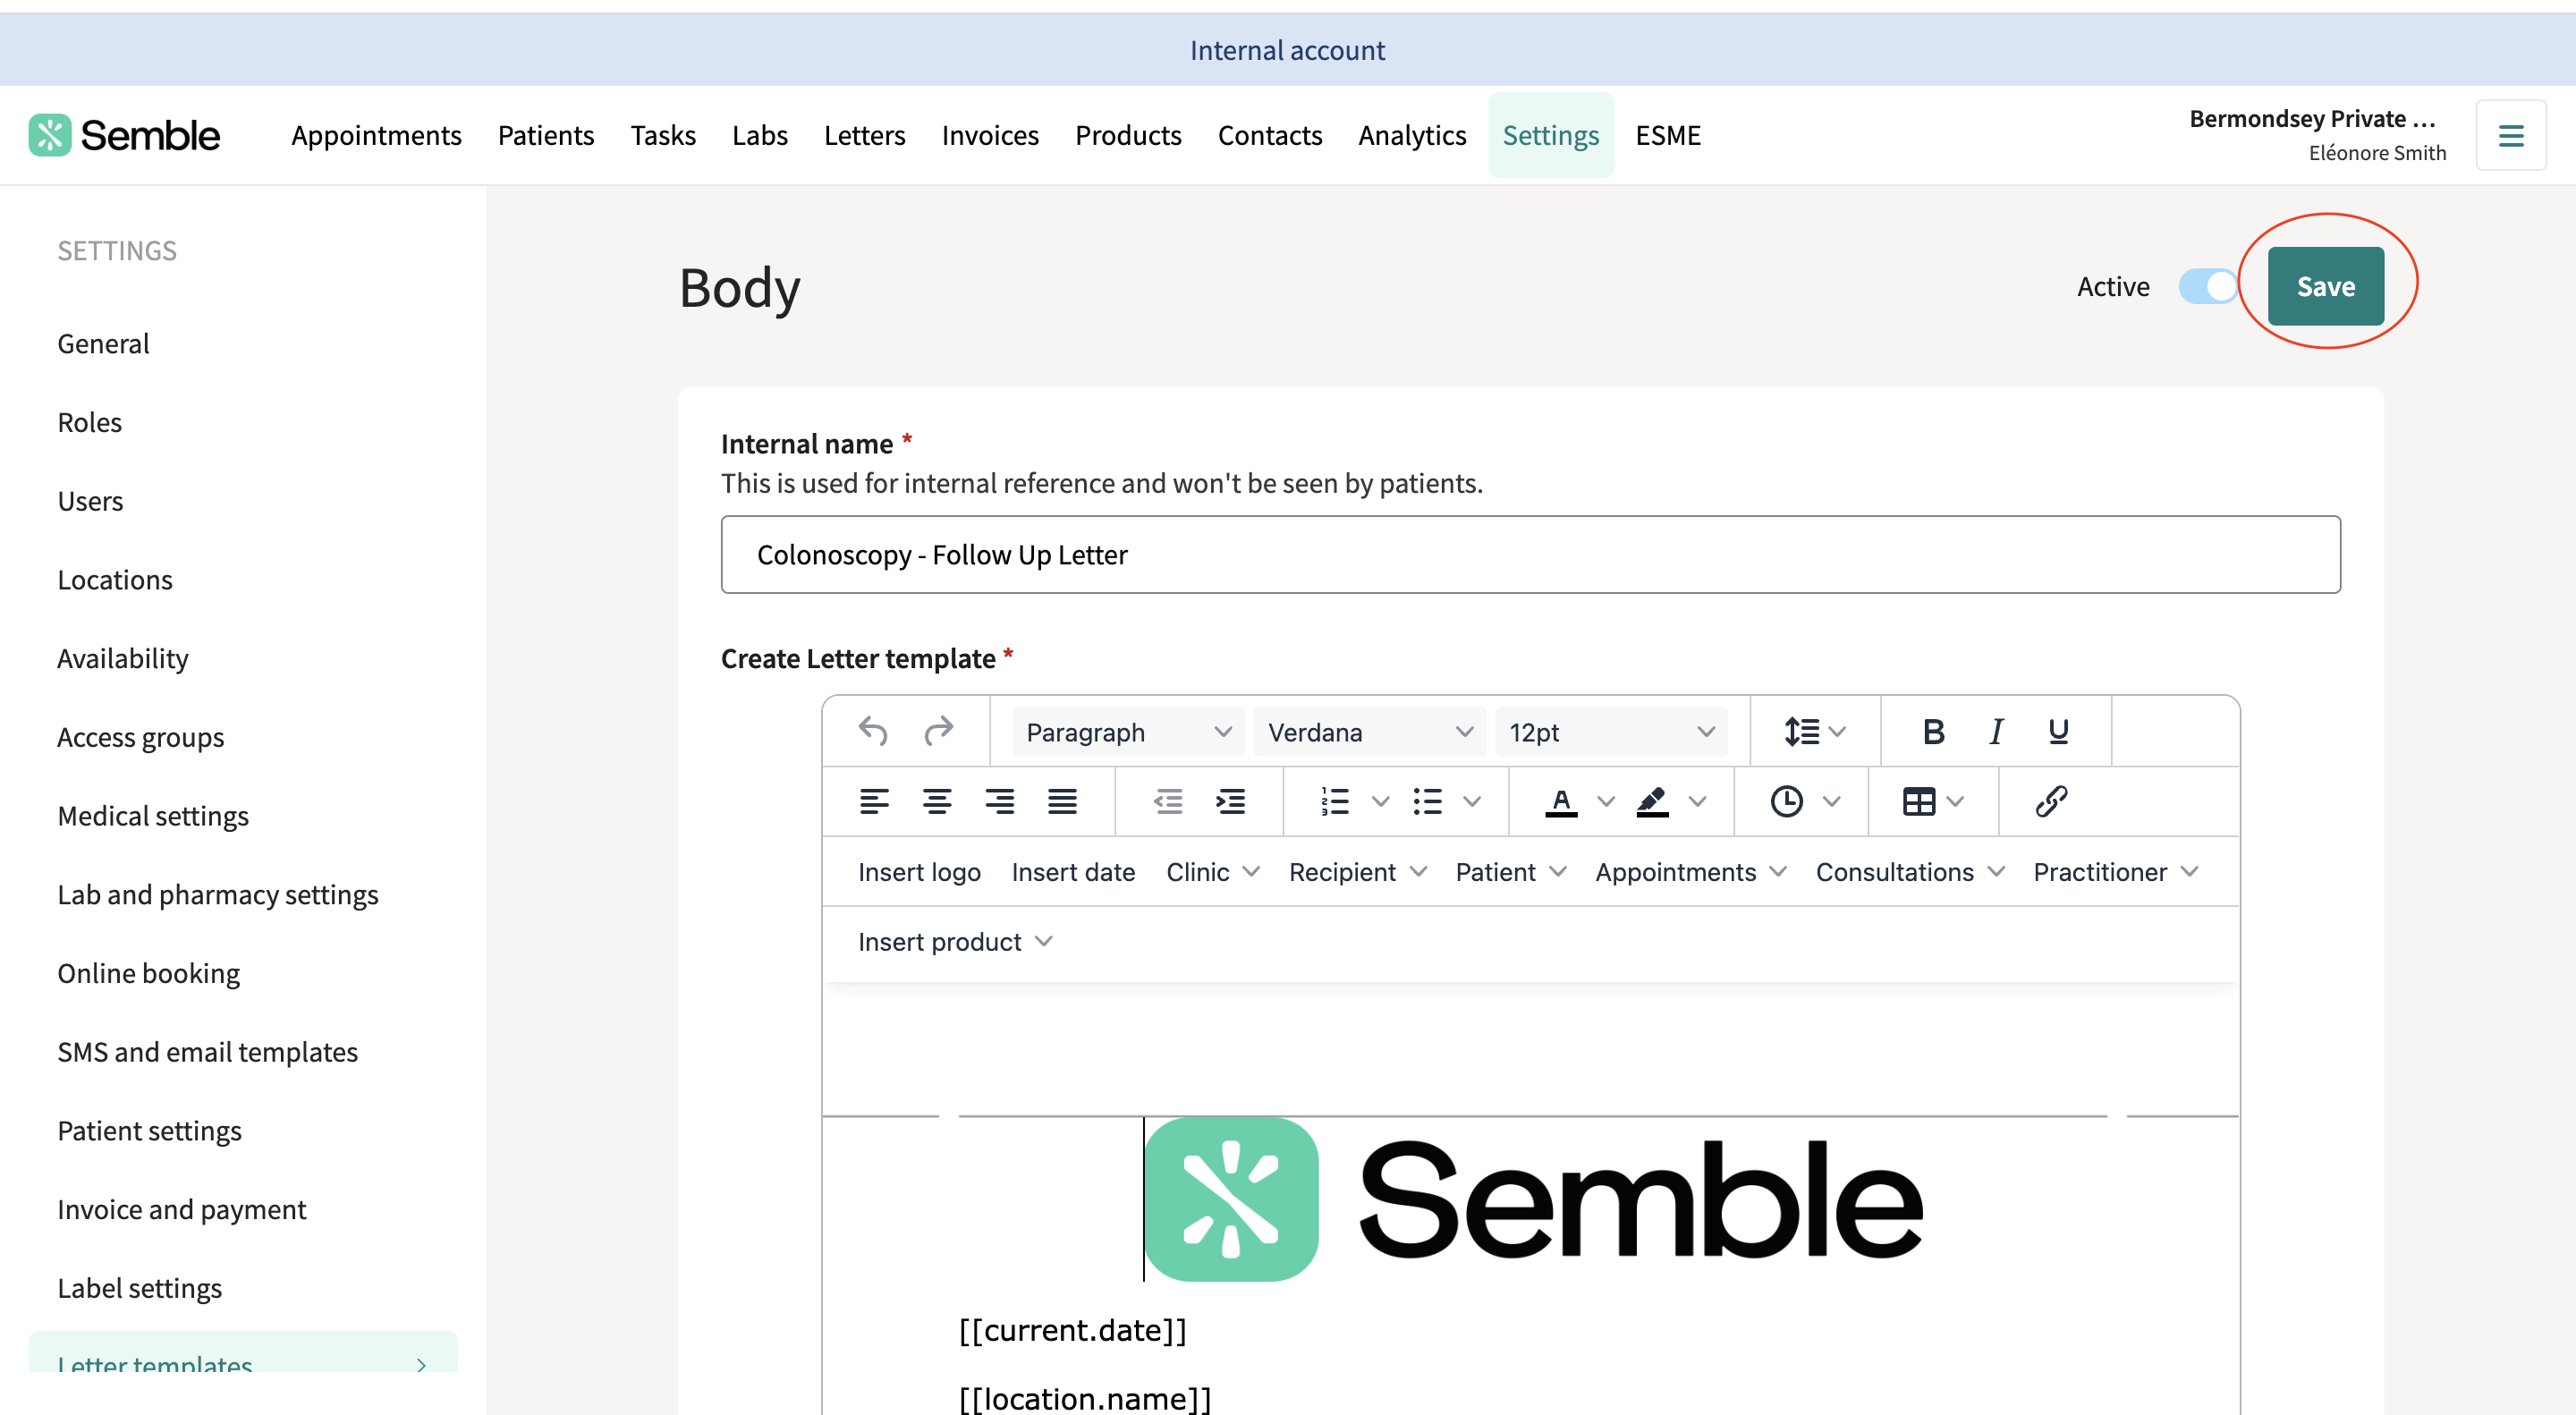
Task: Click Insert date button
Action: [1073, 872]
